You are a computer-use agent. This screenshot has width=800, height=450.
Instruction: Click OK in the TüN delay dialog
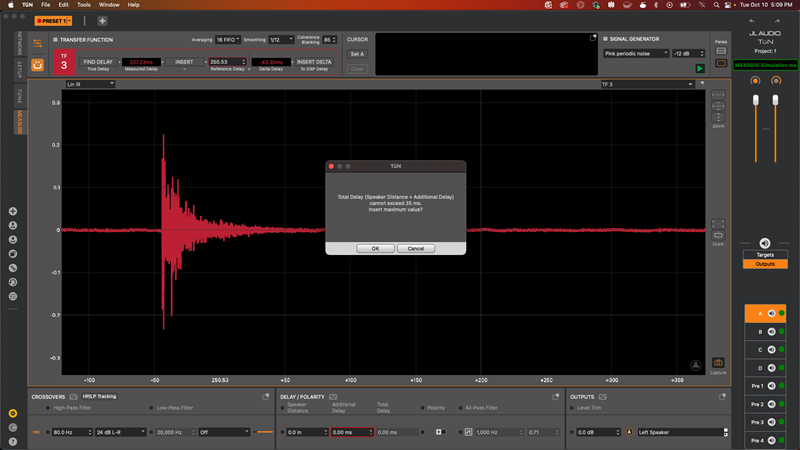coord(375,248)
